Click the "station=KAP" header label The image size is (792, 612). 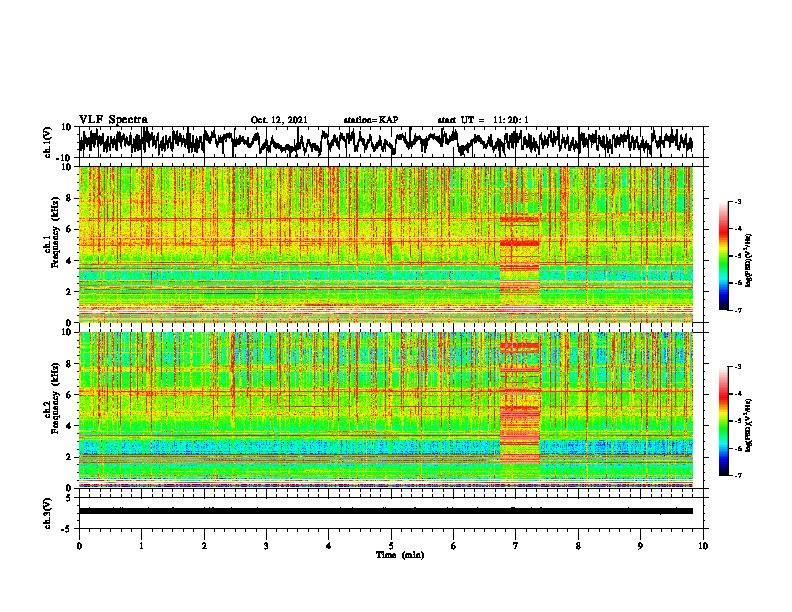(371, 120)
